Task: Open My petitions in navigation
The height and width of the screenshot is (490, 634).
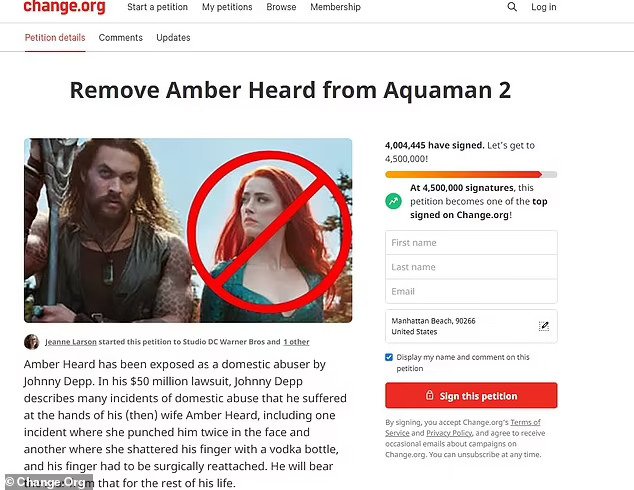Action: [227, 7]
